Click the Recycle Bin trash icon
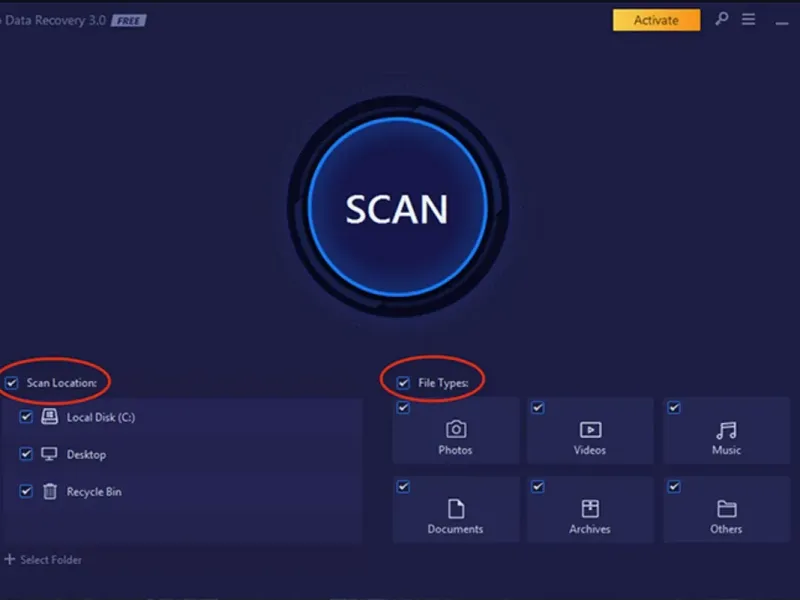Viewport: 800px width, 600px height. (49, 491)
